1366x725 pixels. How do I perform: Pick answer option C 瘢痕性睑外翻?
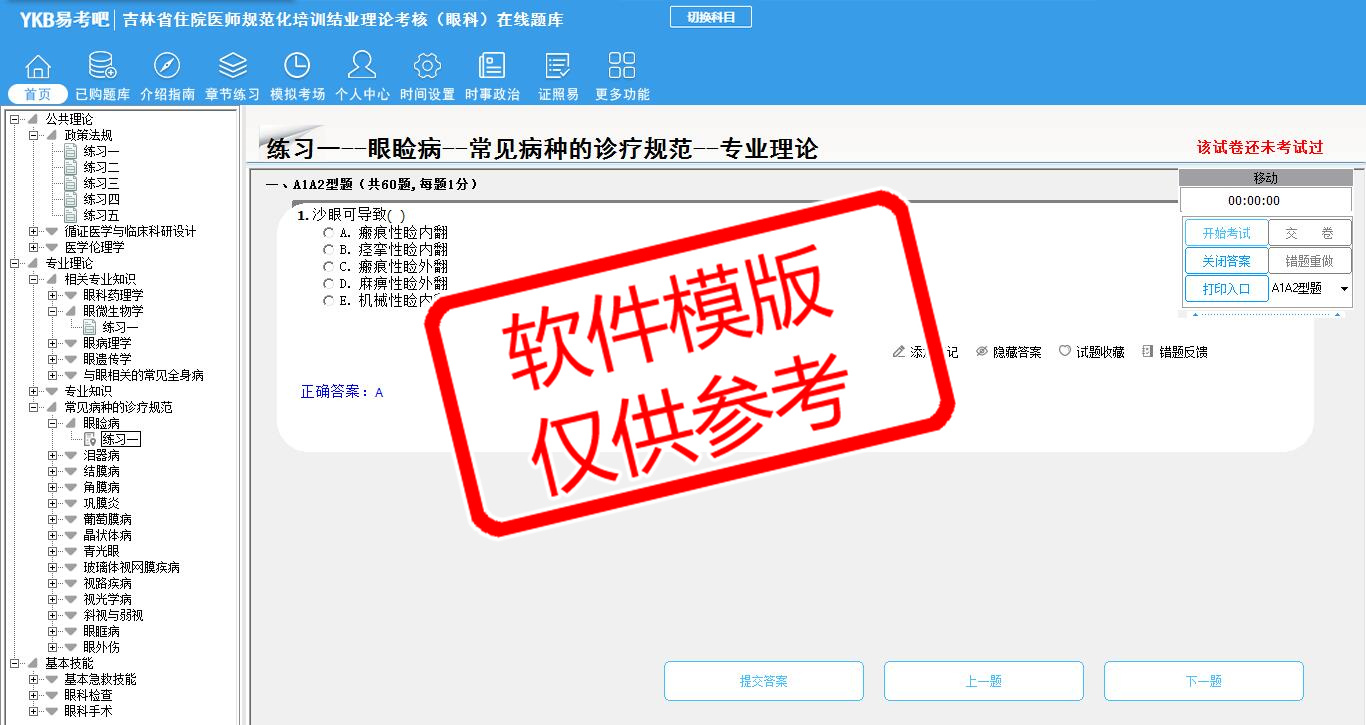tap(328, 266)
